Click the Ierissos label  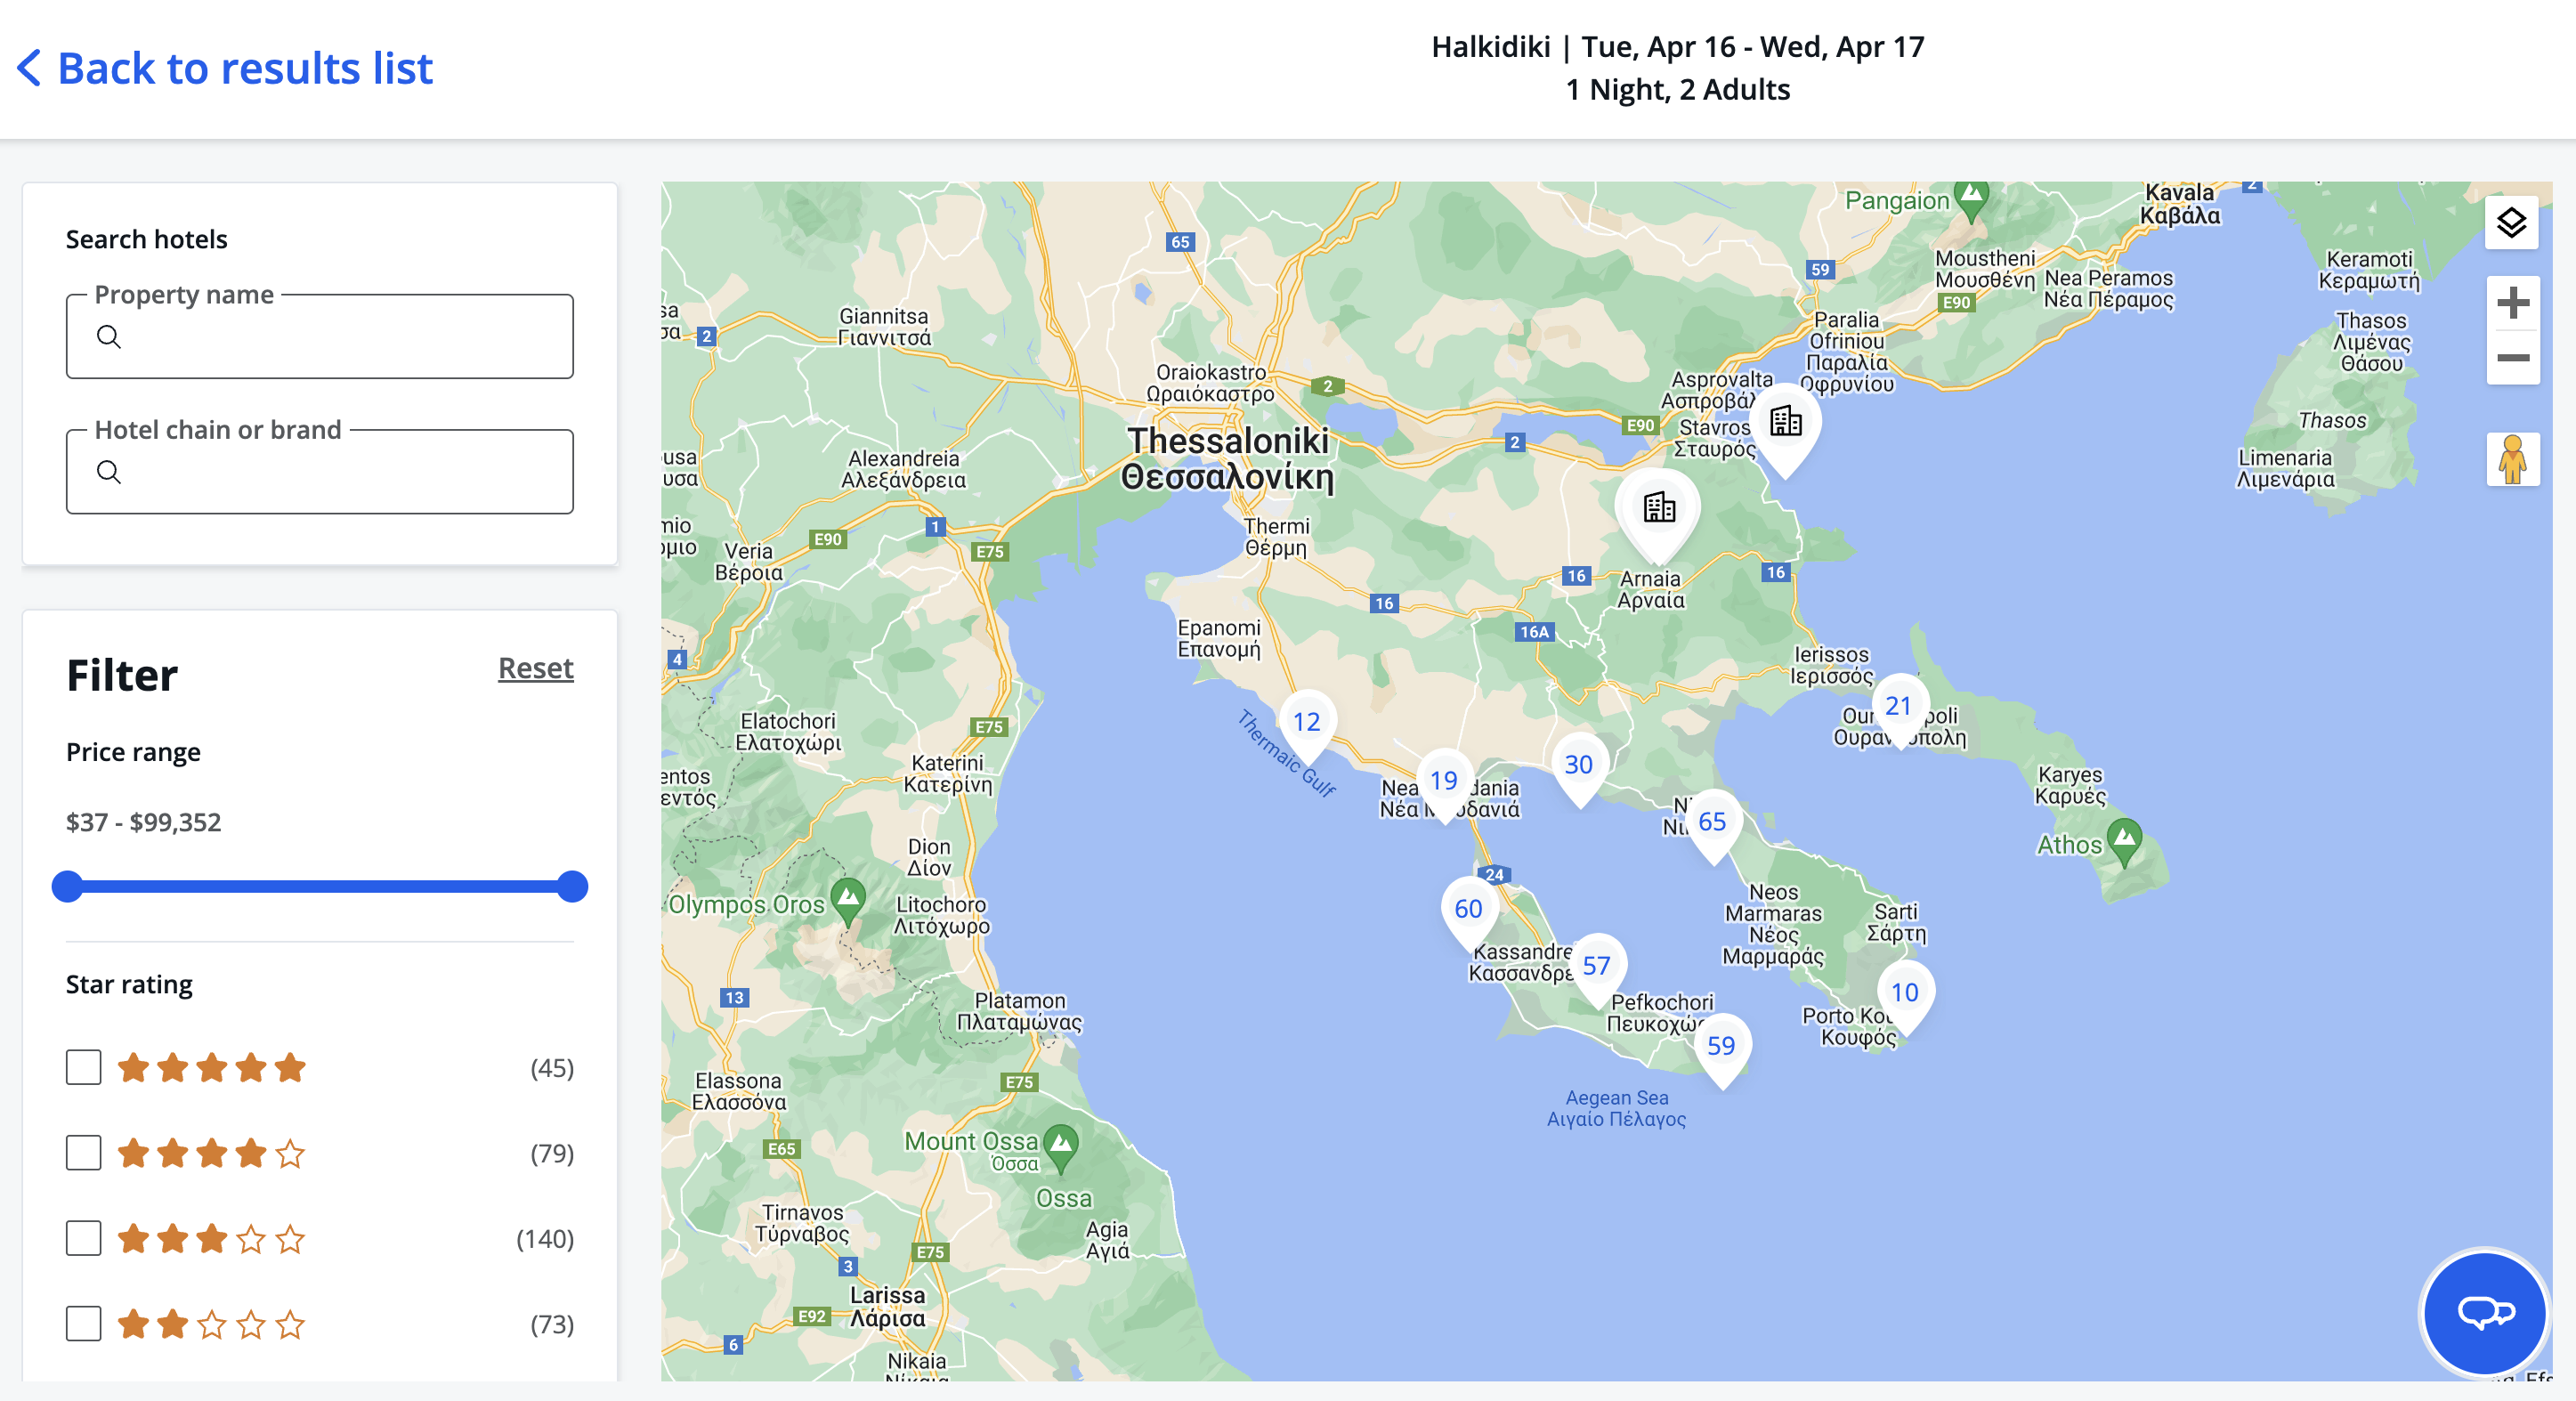[1831, 665]
